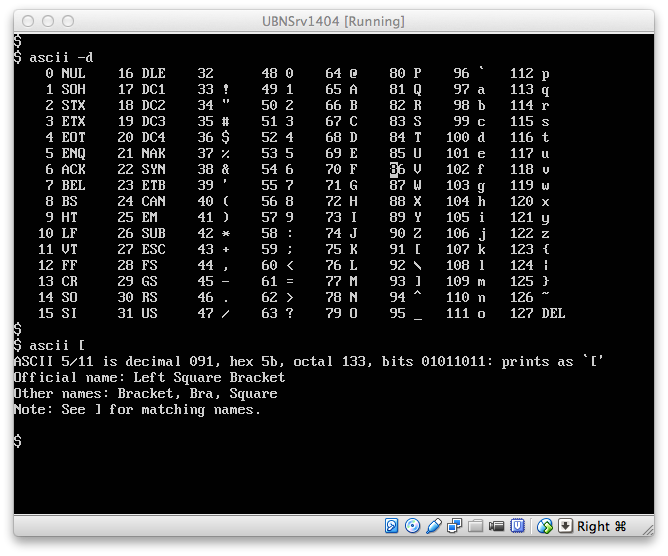The height and width of the screenshot is (556, 668).
Task: Click the 'SYN' entry
Action: pos(153,170)
